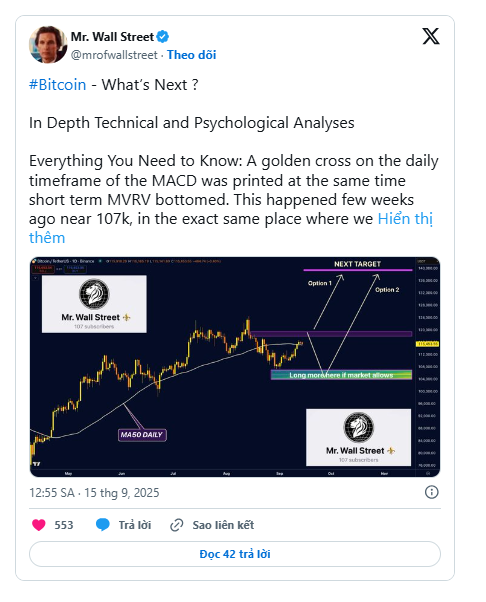Image resolution: width=486 pixels, height=602 pixels.
Task: Click the Mr. Wall Street display name
Action: click(x=112, y=37)
